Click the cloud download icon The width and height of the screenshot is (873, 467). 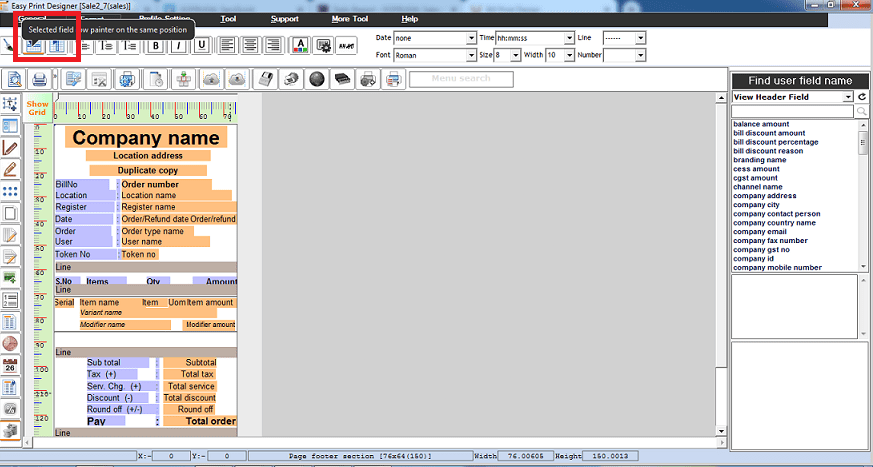tap(238, 80)
